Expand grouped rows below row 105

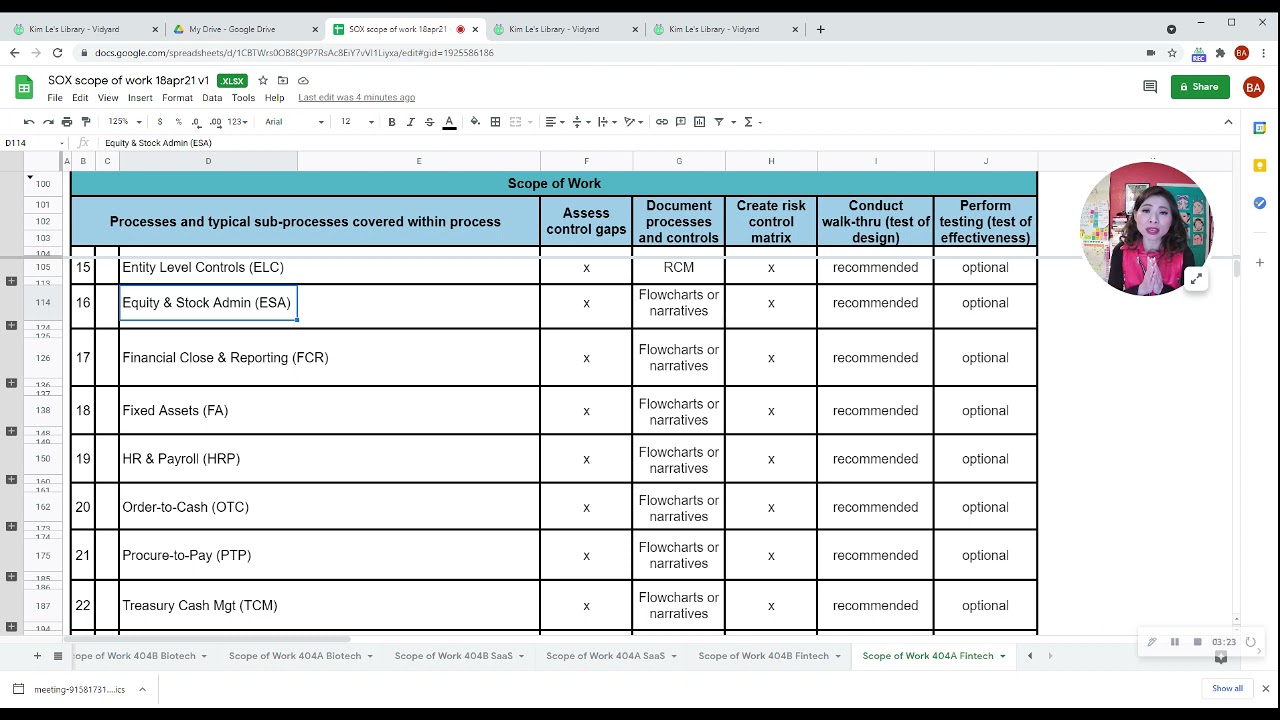11,282
